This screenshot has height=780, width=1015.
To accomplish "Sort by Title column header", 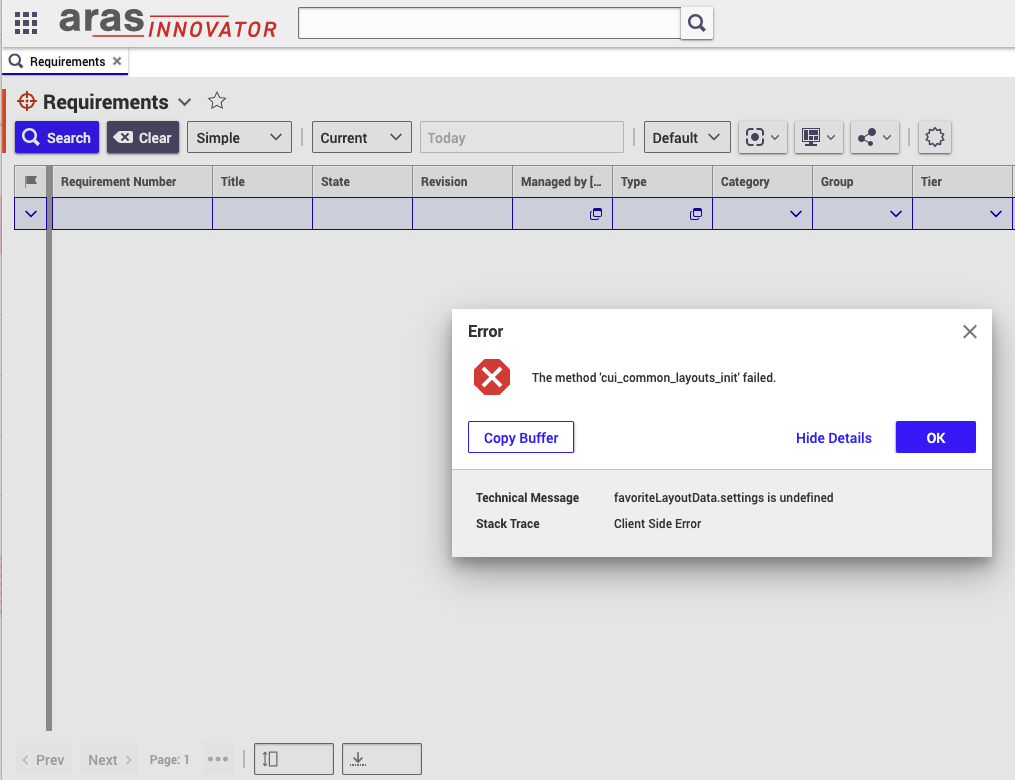I will pos(262,181).
